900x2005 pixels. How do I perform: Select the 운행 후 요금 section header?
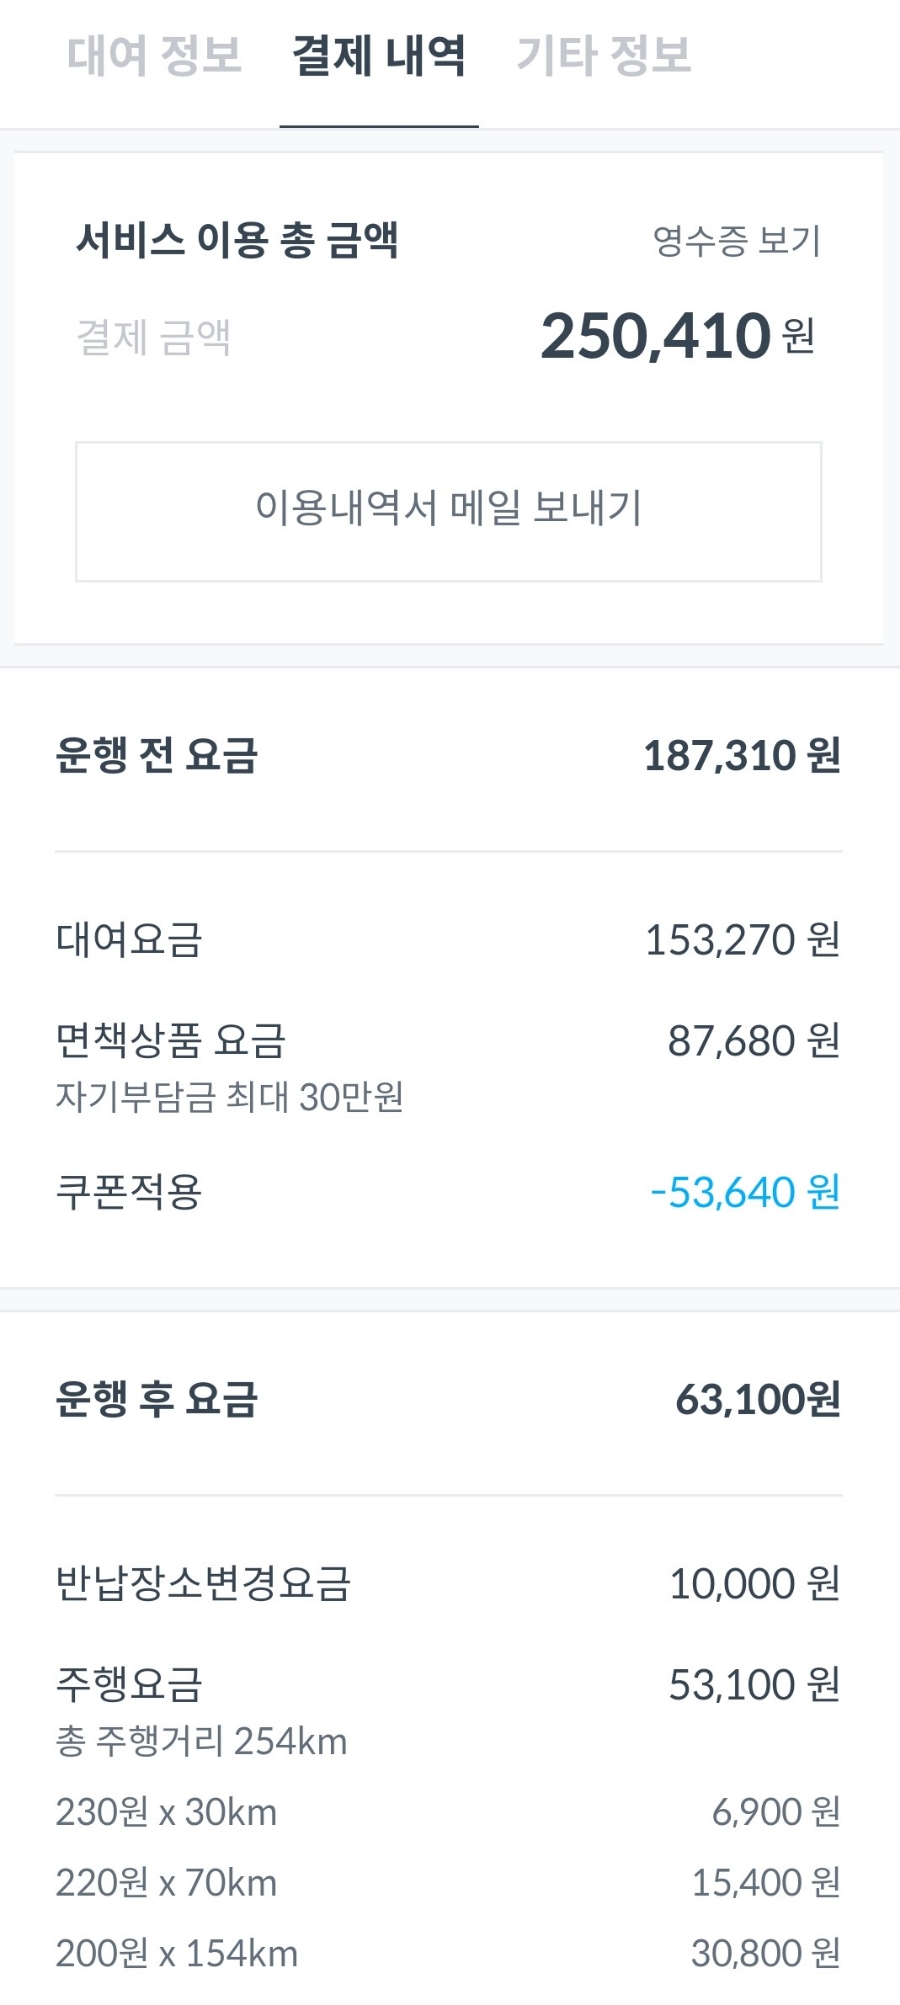coord(157,1399)
